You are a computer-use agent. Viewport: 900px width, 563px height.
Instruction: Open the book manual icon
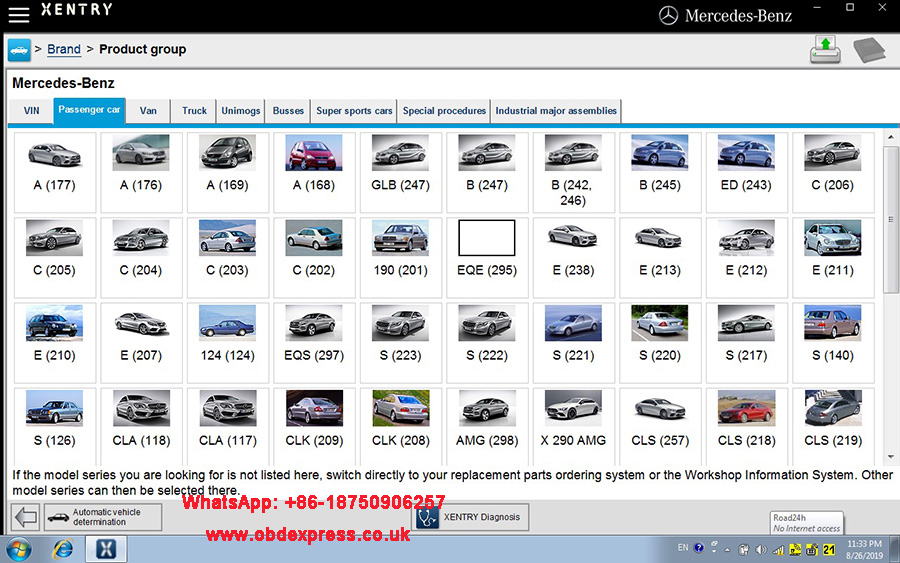pos(869,50)
